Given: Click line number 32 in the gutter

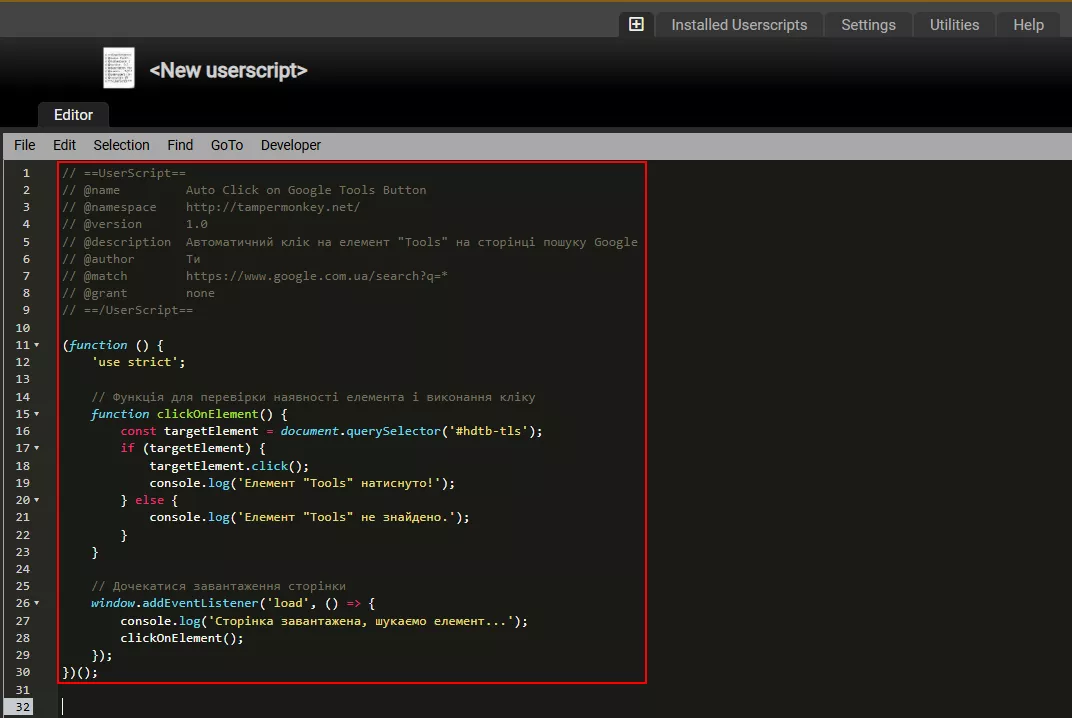Looking at the screenshot, I should (x=23, y=706).
